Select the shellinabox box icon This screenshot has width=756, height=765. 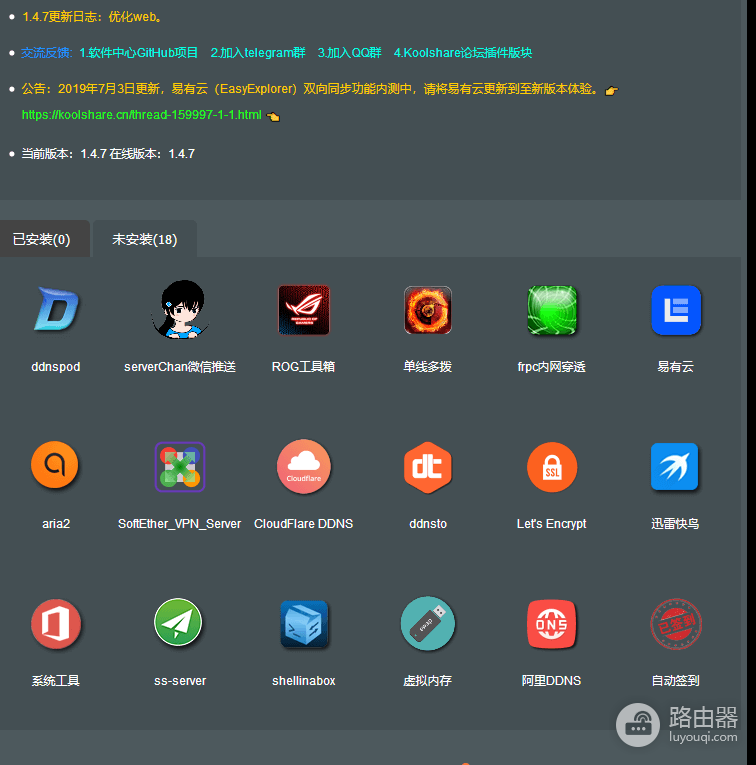(304, 624)
